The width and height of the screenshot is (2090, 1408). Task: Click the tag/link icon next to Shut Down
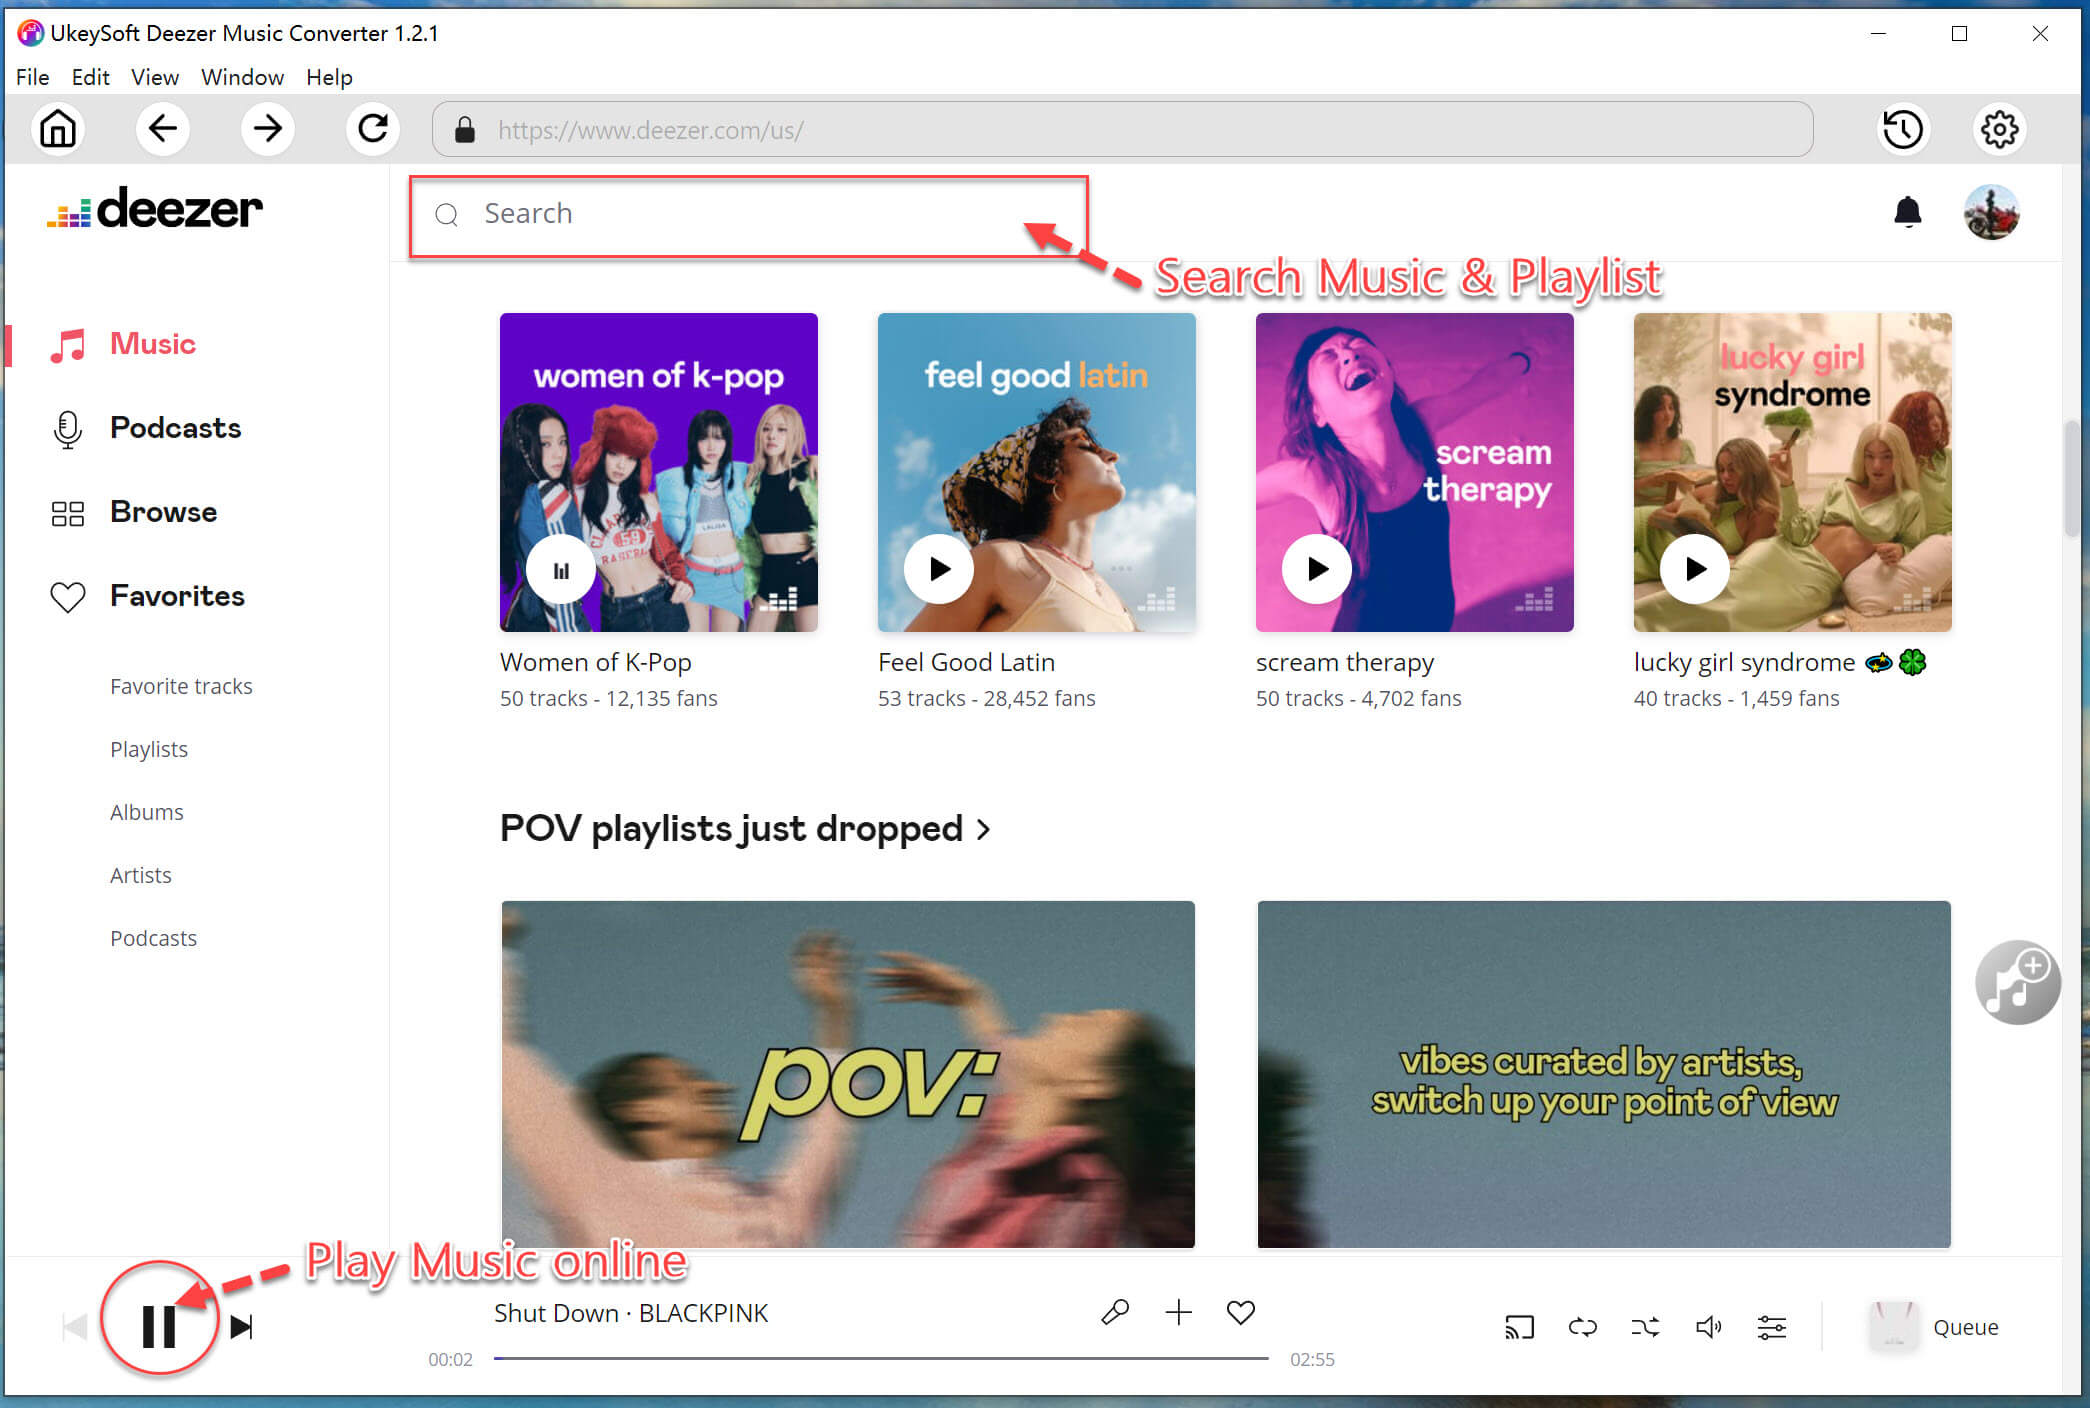pos(1111,1311)
